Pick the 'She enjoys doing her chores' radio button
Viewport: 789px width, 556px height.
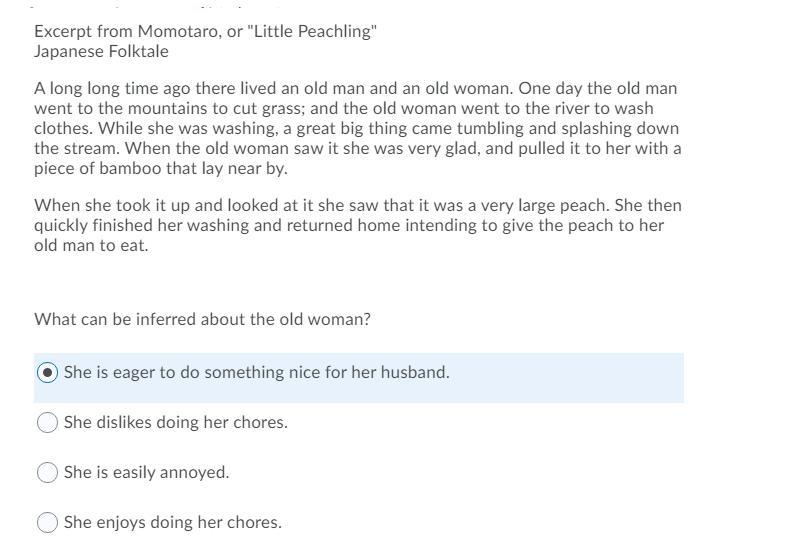[47, 523]
